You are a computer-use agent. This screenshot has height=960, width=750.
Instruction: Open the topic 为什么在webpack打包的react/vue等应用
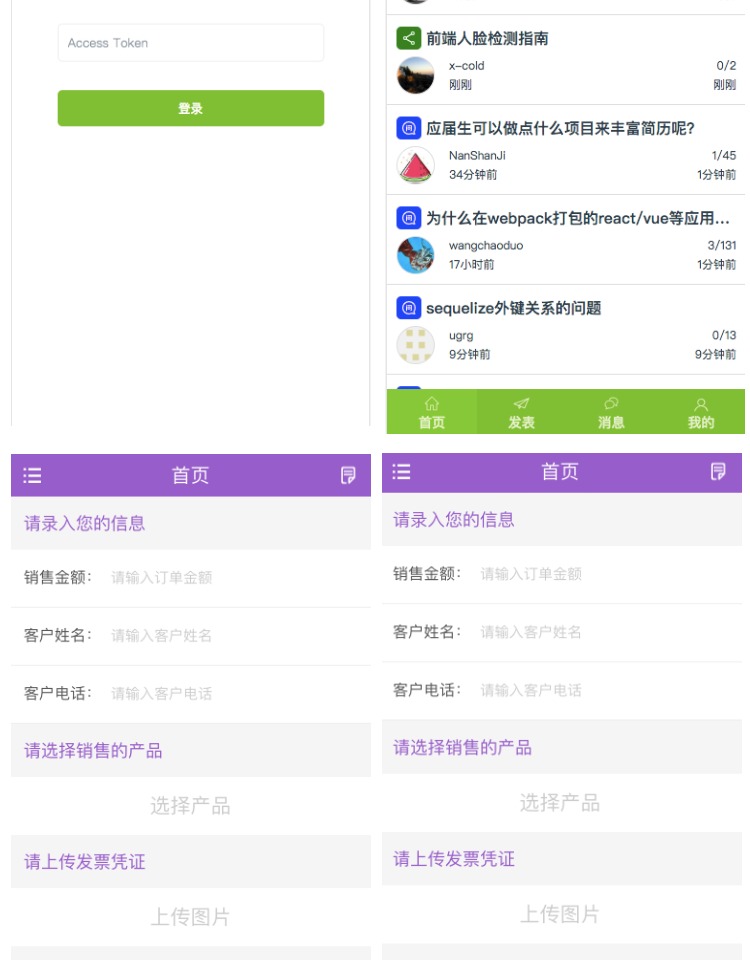tap(578, 219)
